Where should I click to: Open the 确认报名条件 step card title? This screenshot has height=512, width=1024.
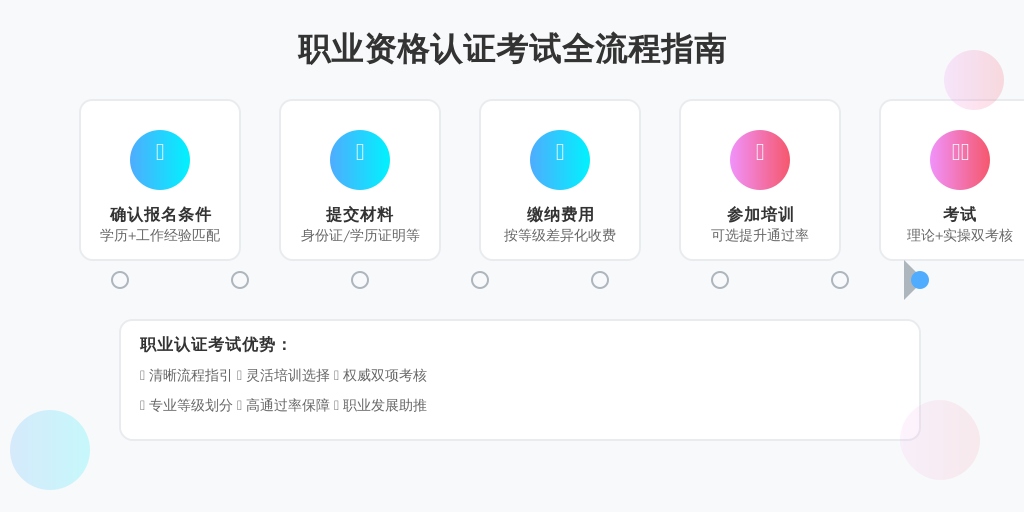[160, 214]
